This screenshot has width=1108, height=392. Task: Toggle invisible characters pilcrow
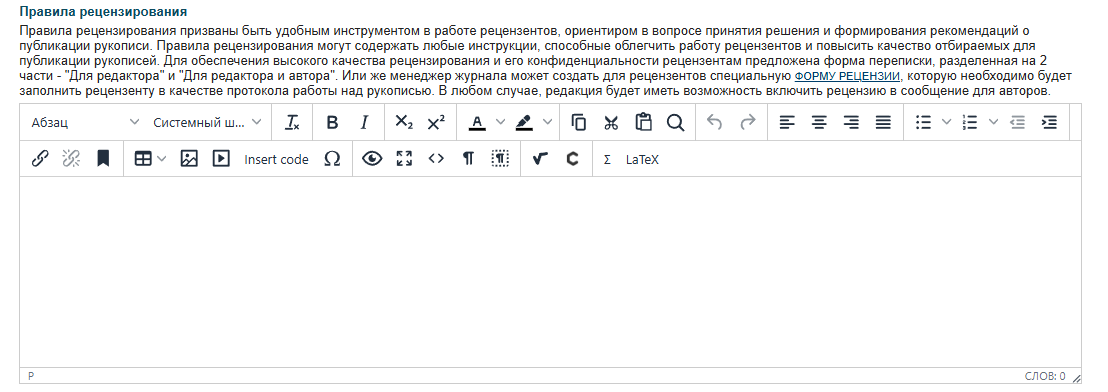pyautogui.click(x=468, y=160)
